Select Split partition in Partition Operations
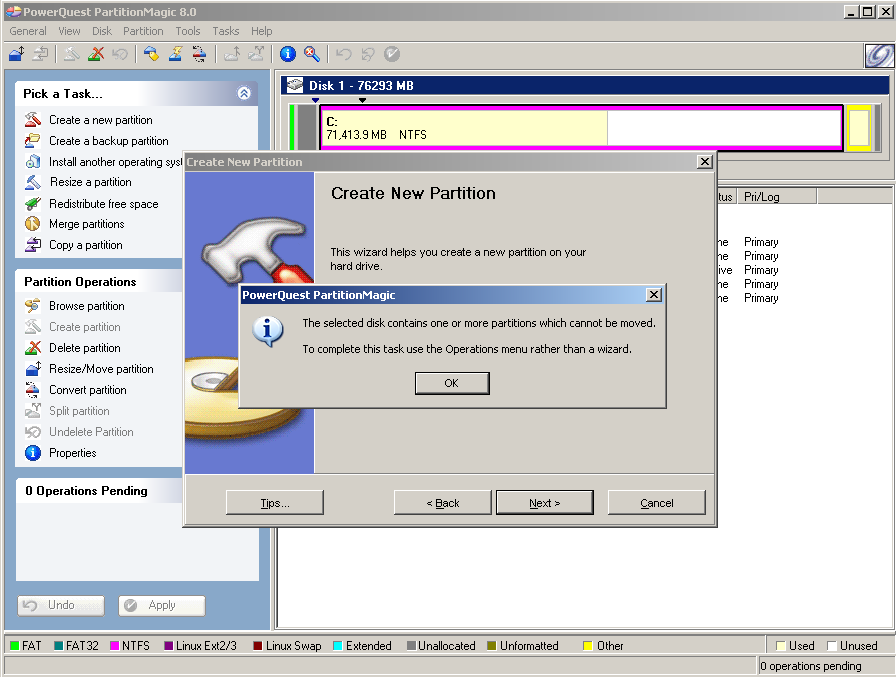 pos(79,411)
